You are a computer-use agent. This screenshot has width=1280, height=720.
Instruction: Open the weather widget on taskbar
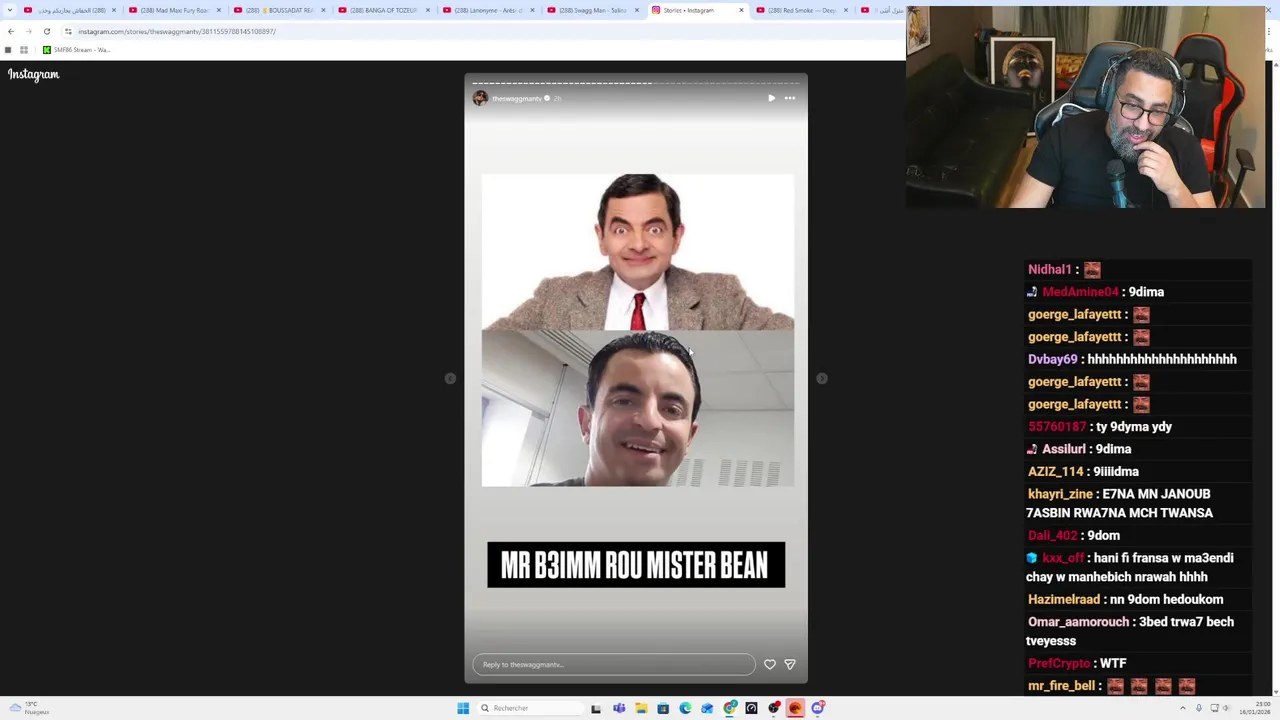coord(31,708)
